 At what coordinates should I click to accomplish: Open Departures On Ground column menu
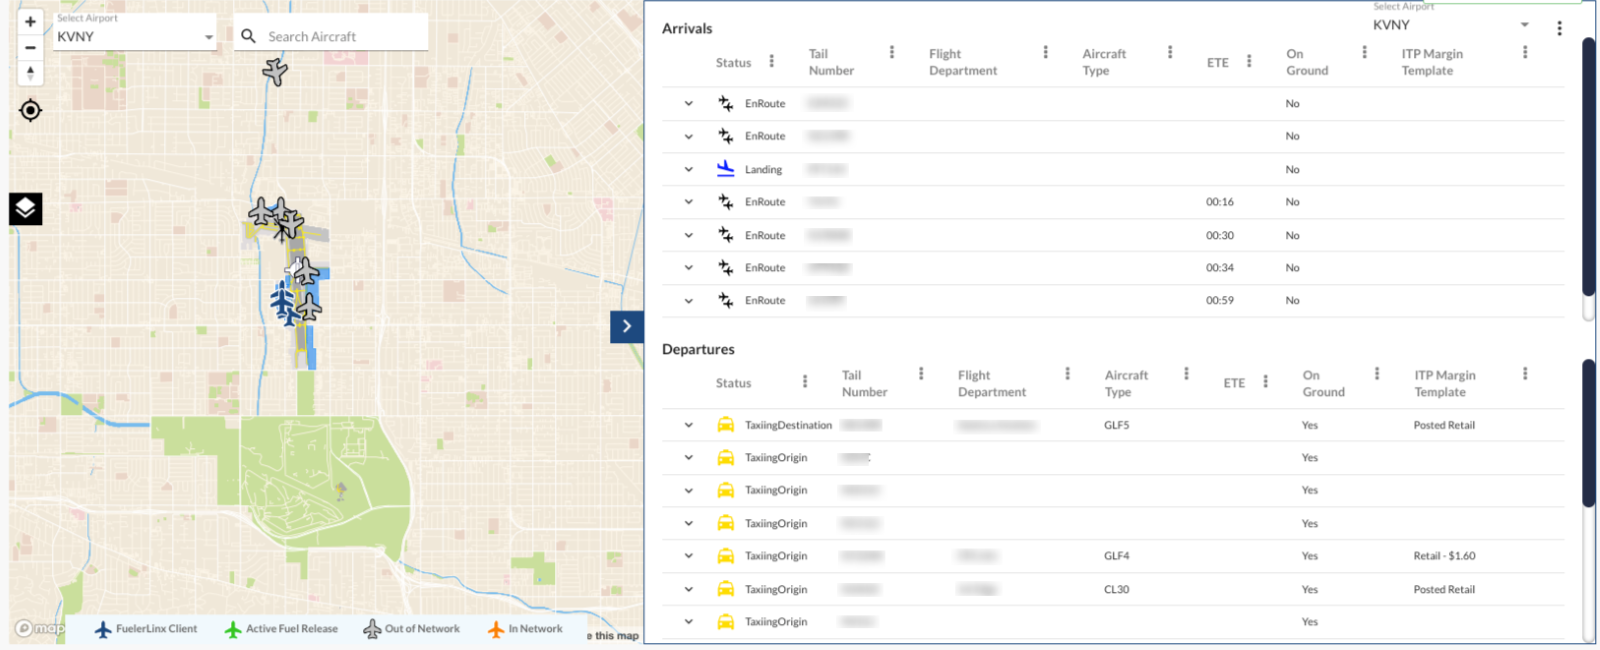click(x=1376, y=373)
